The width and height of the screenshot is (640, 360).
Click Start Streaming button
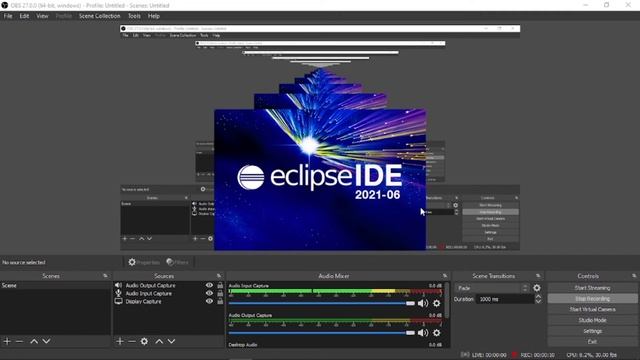click(x=592, y=288)
